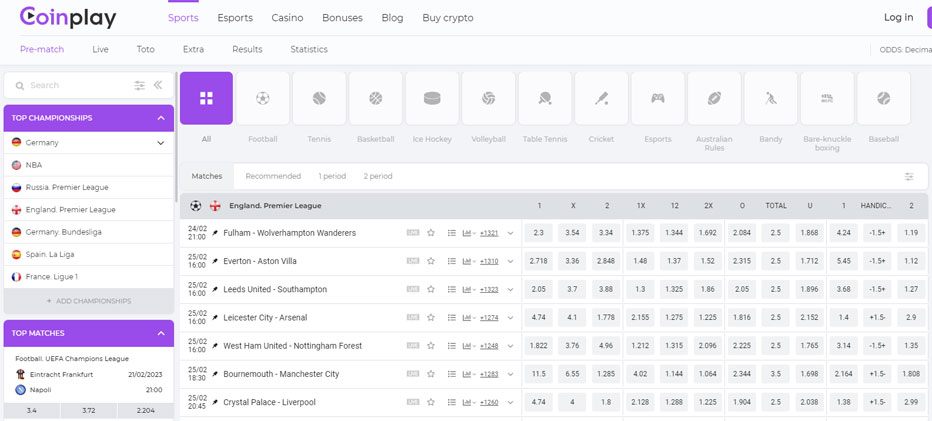Switch to the Recommended tab

coord(273,177)
